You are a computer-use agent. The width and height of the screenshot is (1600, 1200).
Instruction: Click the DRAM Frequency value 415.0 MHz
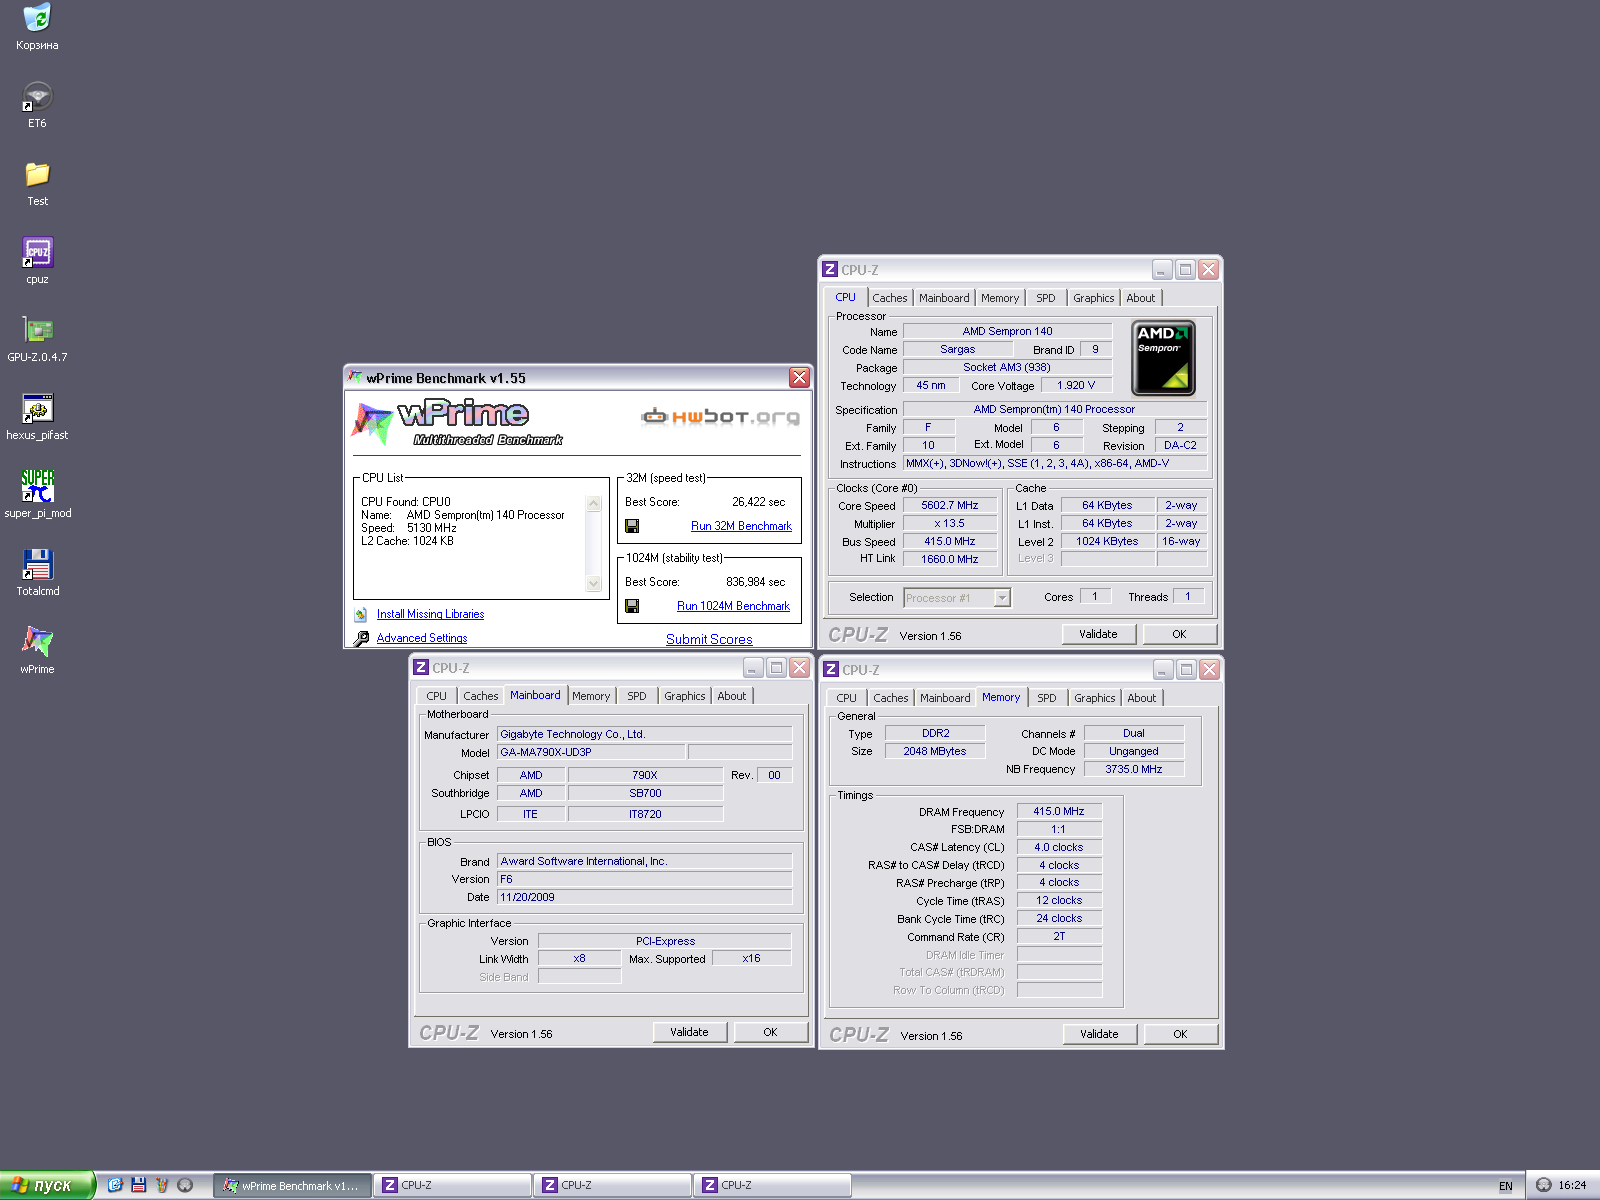(x=1059, y=811)
